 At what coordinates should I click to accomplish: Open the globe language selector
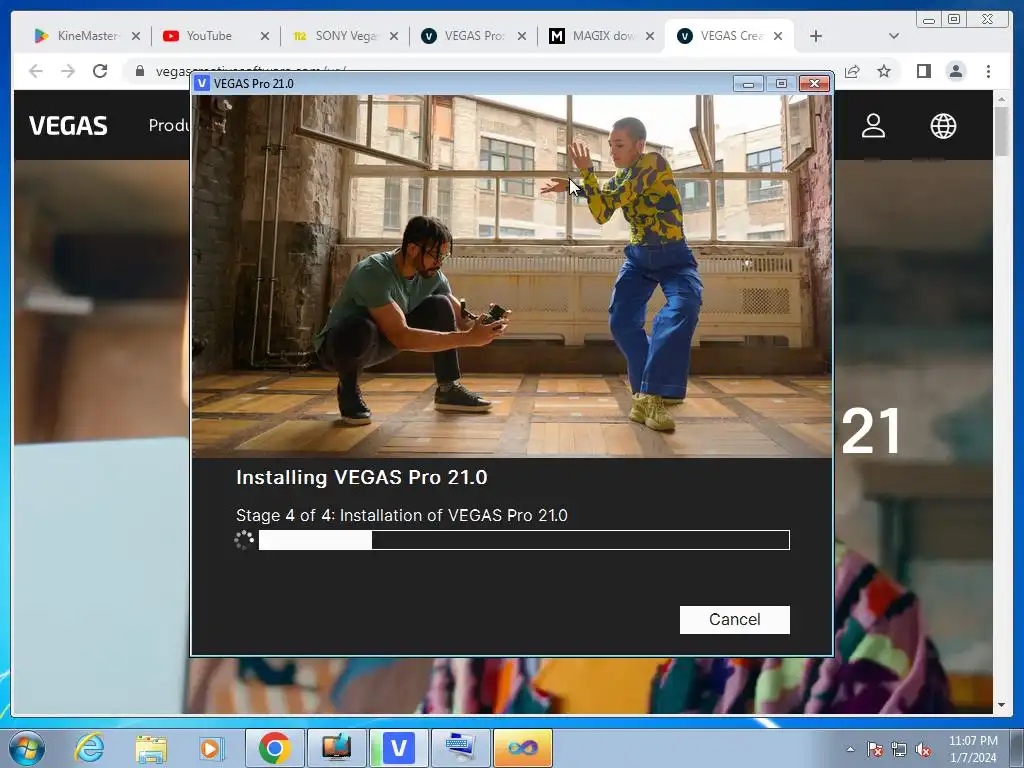(943, 126)
